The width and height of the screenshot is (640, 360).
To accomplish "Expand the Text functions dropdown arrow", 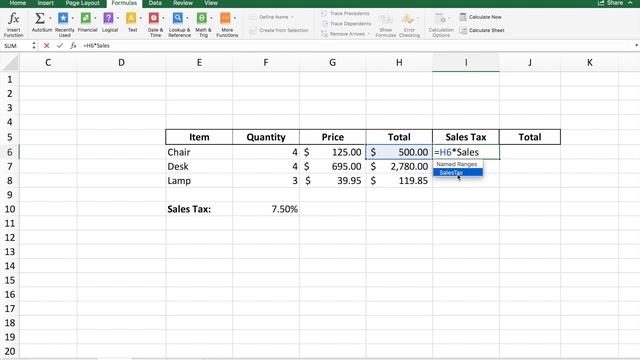I will pyautogui.click(x=141, y=18).
